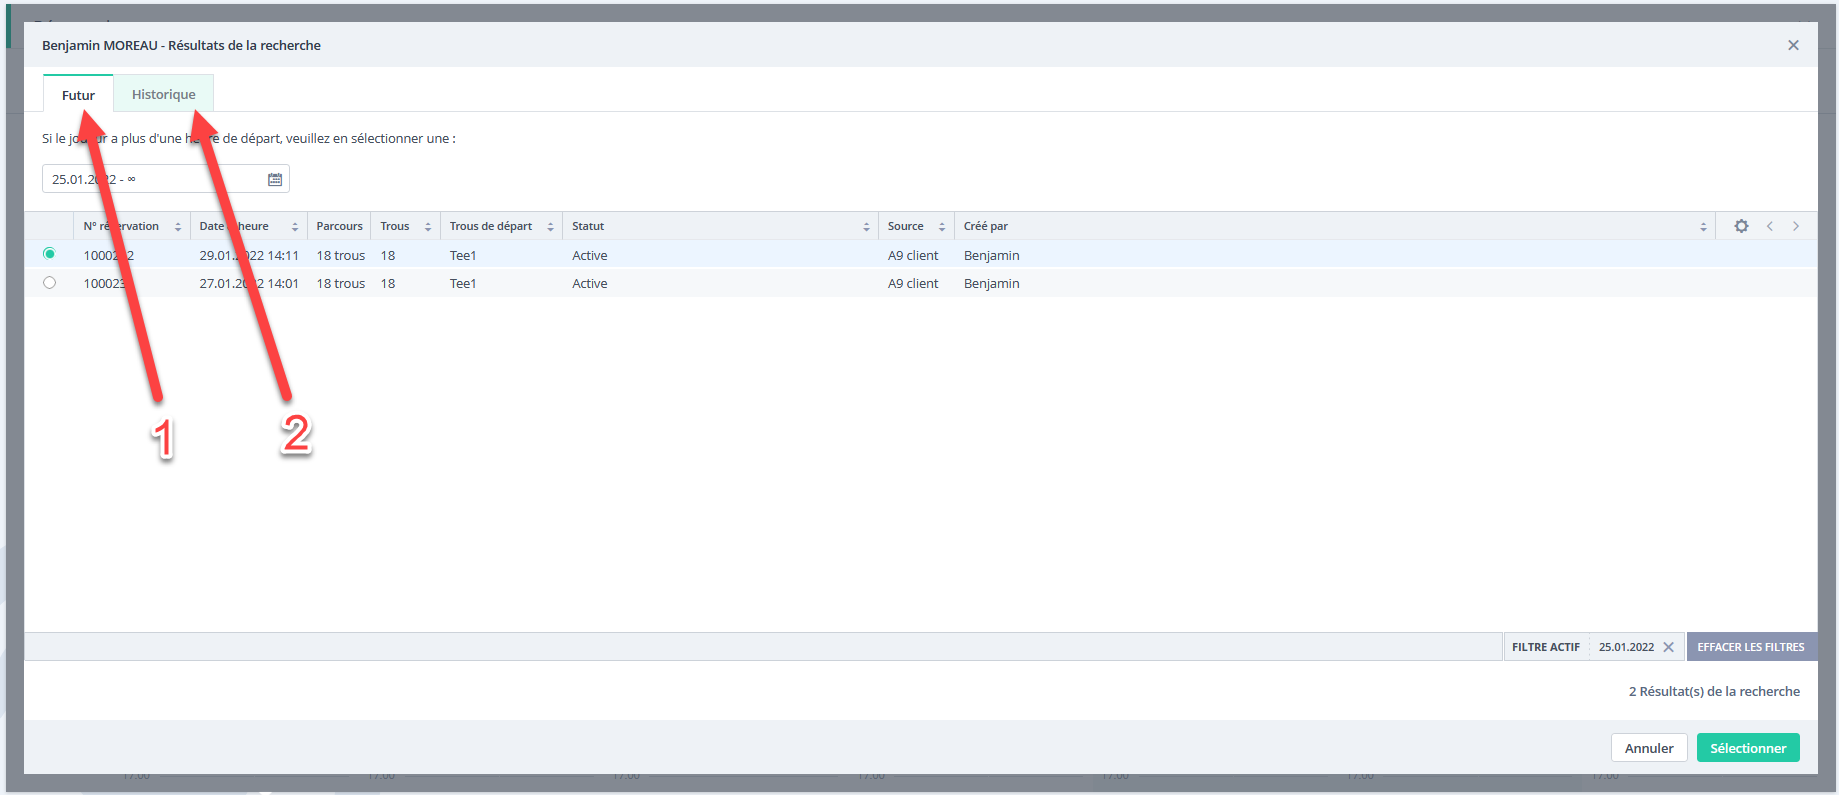This screenshot has width=1839, height=795.
Task: Sort by Statut column arrows
Action: click(x=866, y=227)
